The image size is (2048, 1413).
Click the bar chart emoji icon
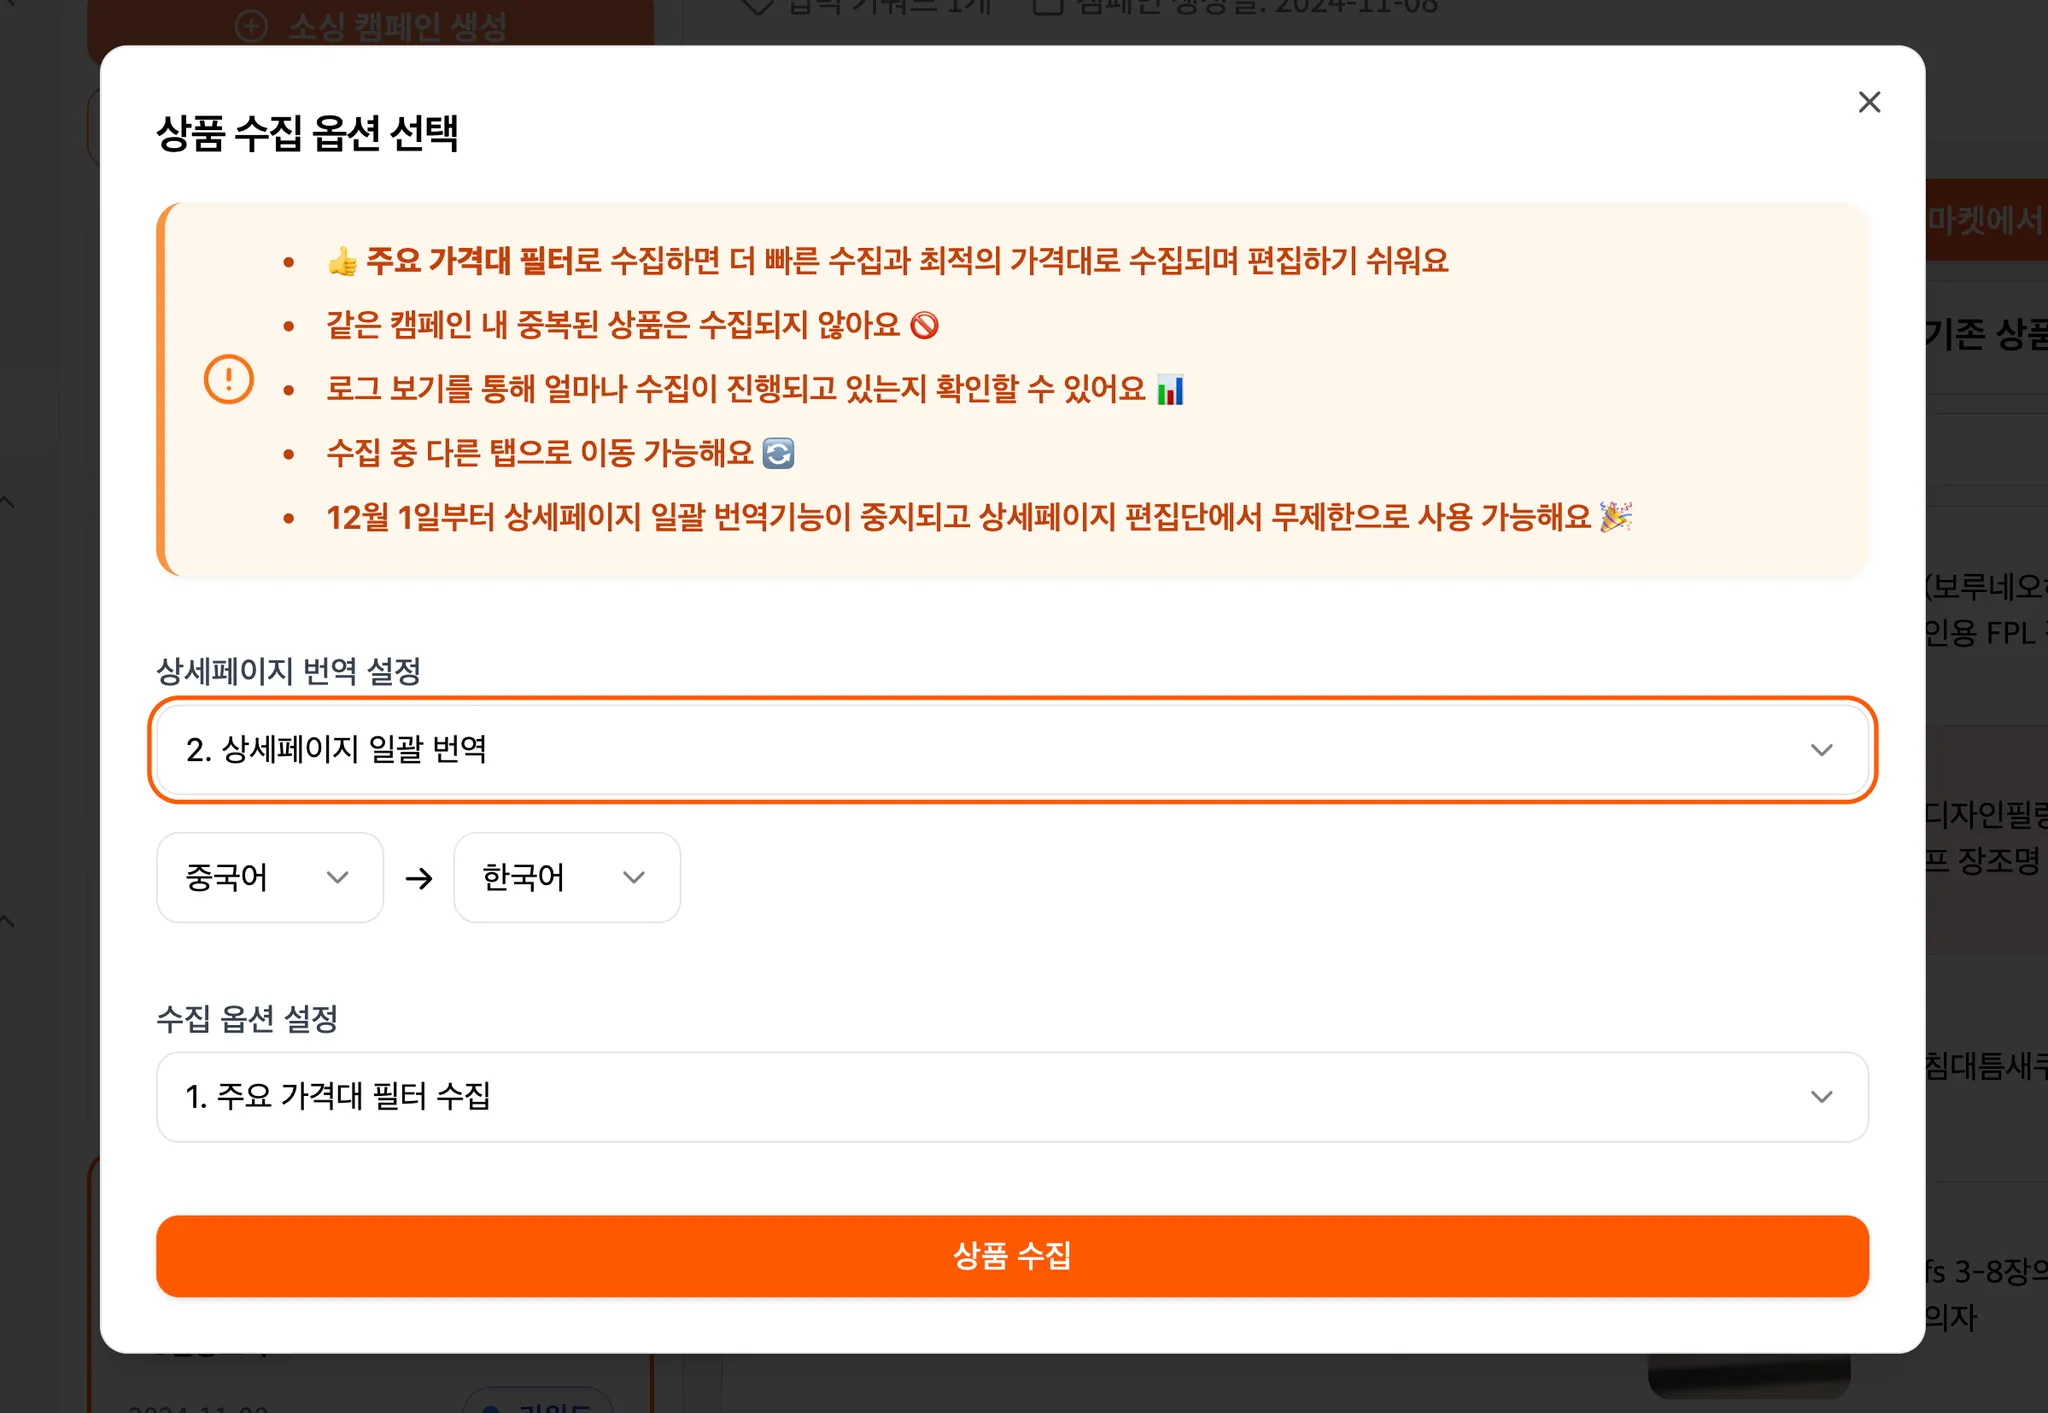(x=1169, y=389)
